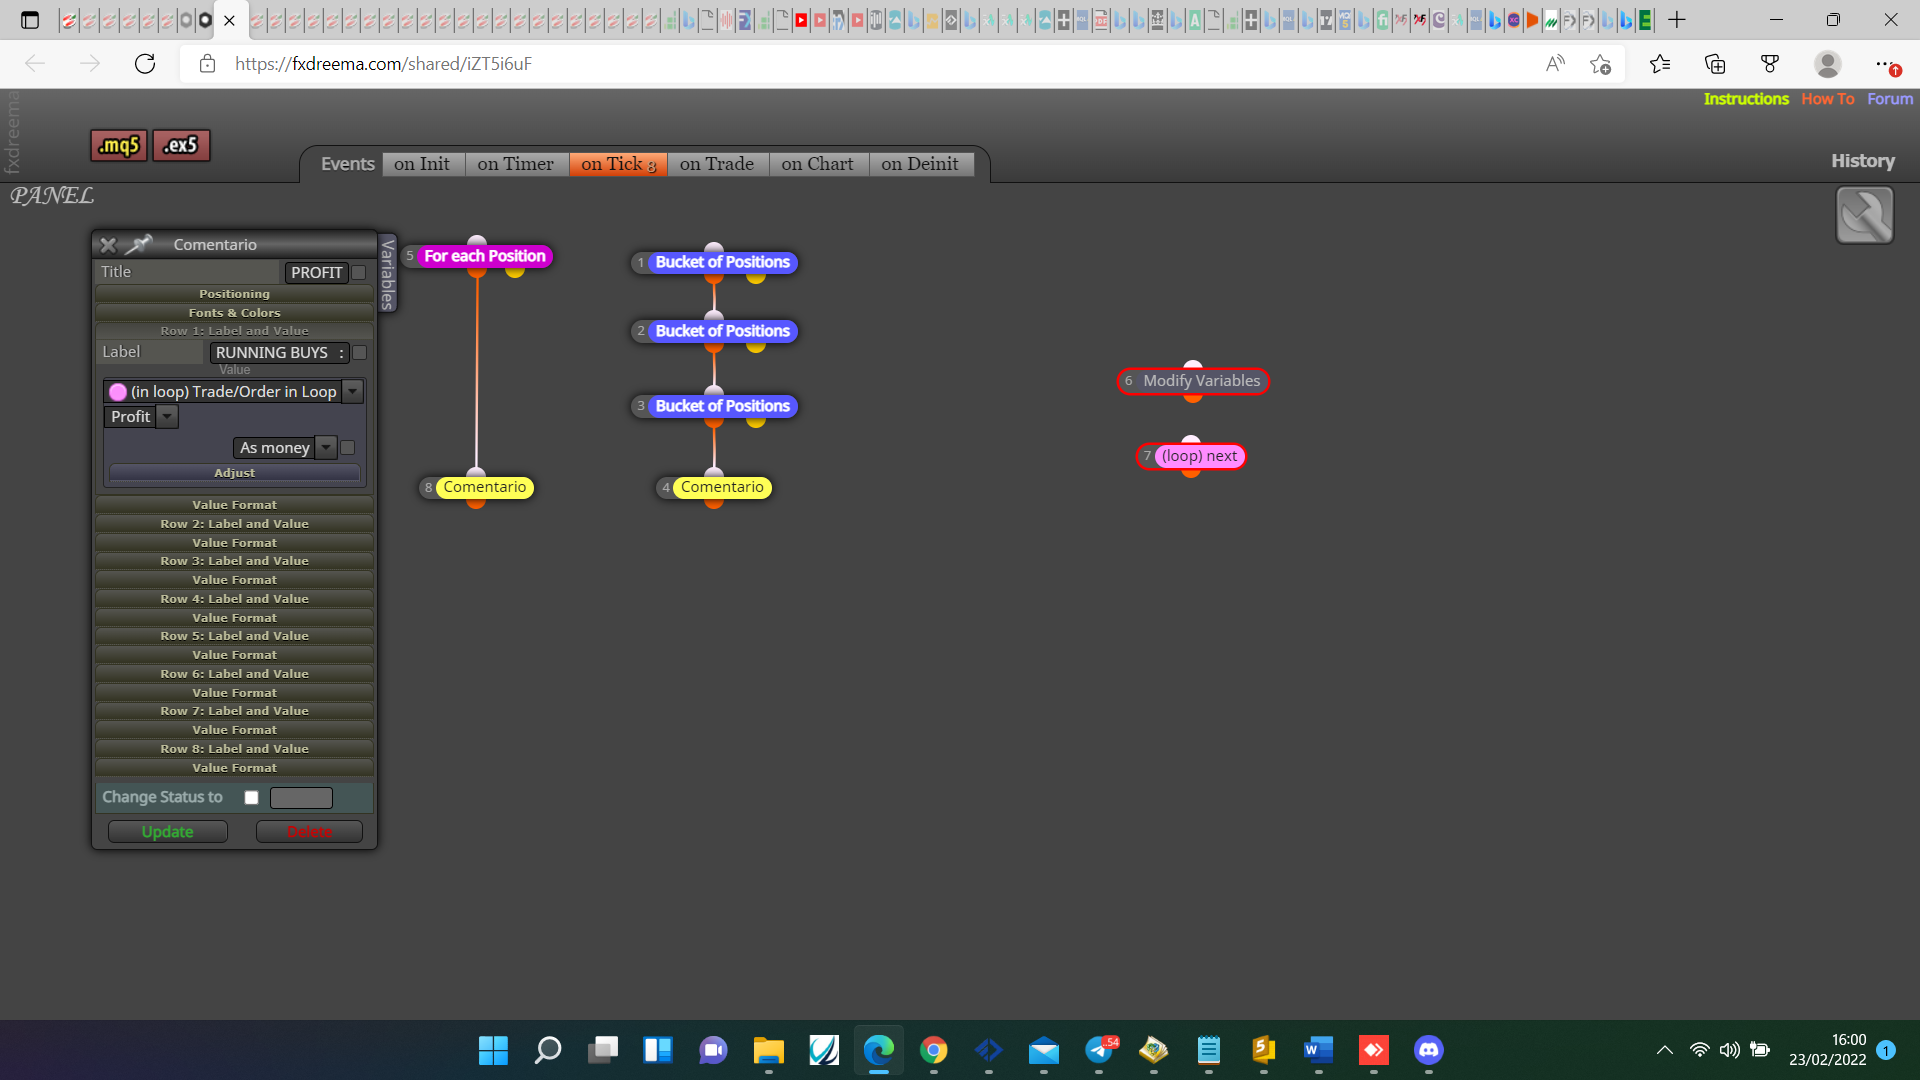Image resolution: width=1920 pixels, height=1080 pixels.
Task: Open Mail app from taskbar
Action: (1043, 1050)
